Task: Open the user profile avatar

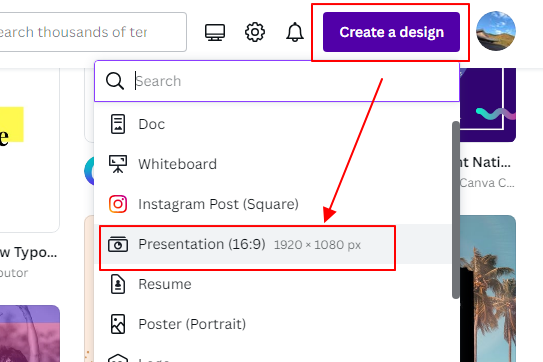Action: click(496, 31)
